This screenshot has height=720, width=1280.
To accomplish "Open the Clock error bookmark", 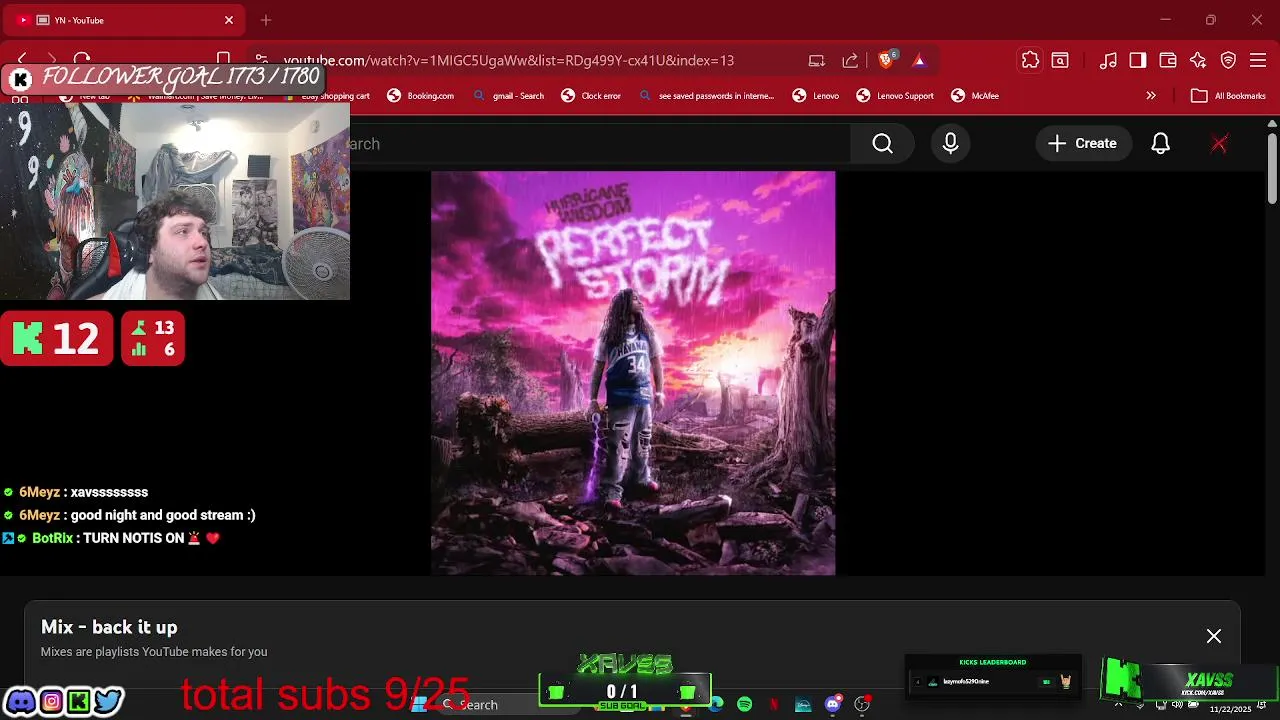I will (x=591, y=96).
